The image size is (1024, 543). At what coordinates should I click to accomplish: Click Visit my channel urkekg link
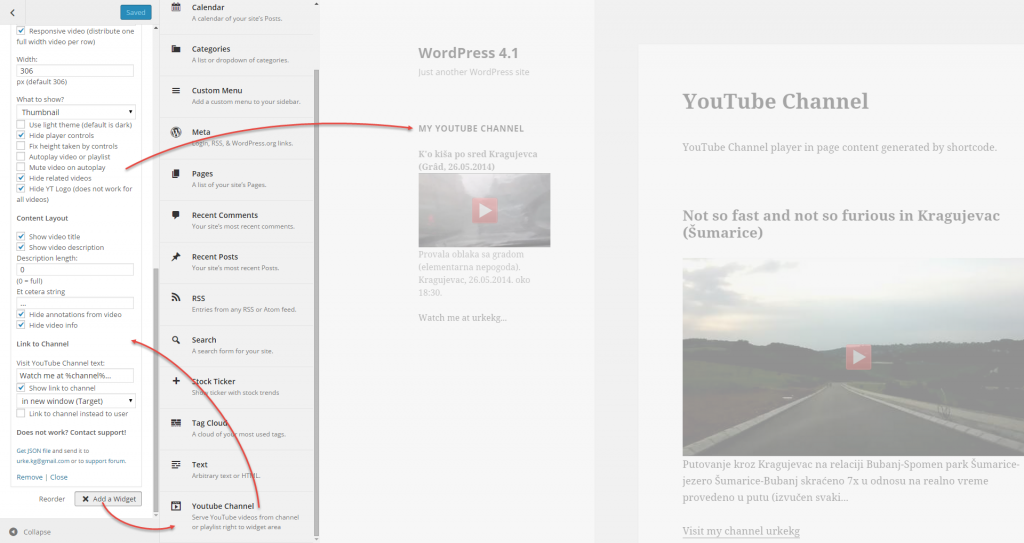click(x=741, y=531)
